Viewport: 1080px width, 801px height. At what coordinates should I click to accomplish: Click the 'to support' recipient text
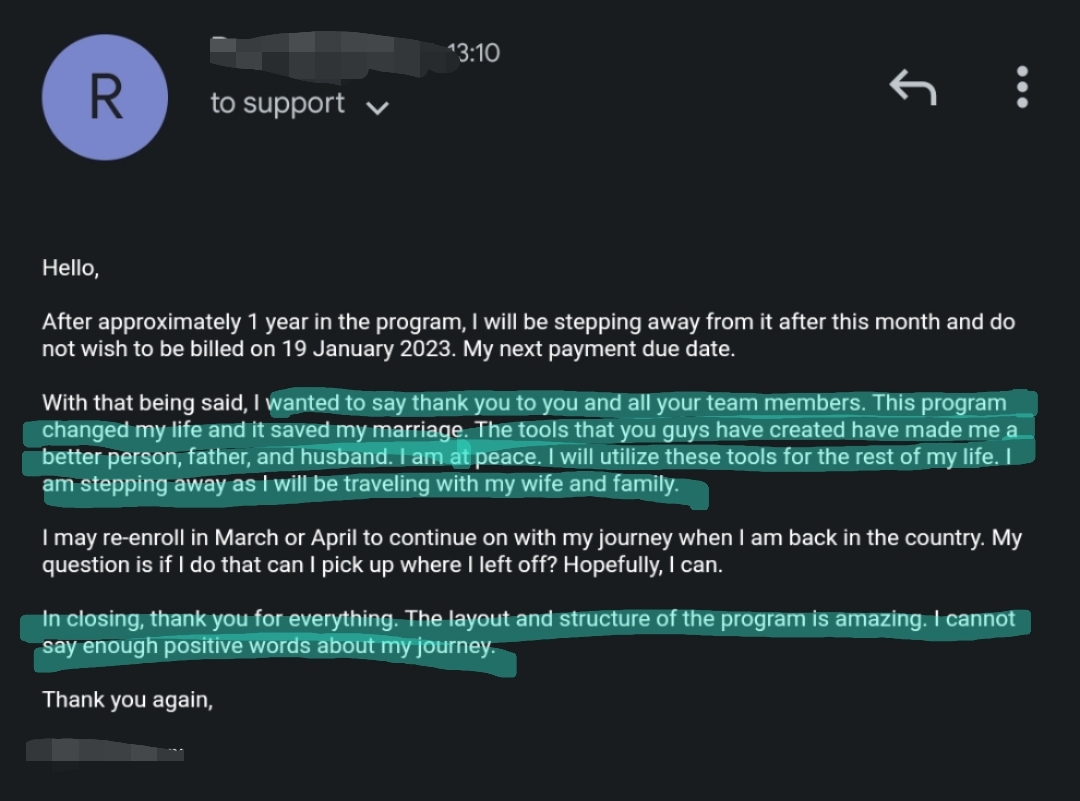pyautogui.click(x=278, y=104)
